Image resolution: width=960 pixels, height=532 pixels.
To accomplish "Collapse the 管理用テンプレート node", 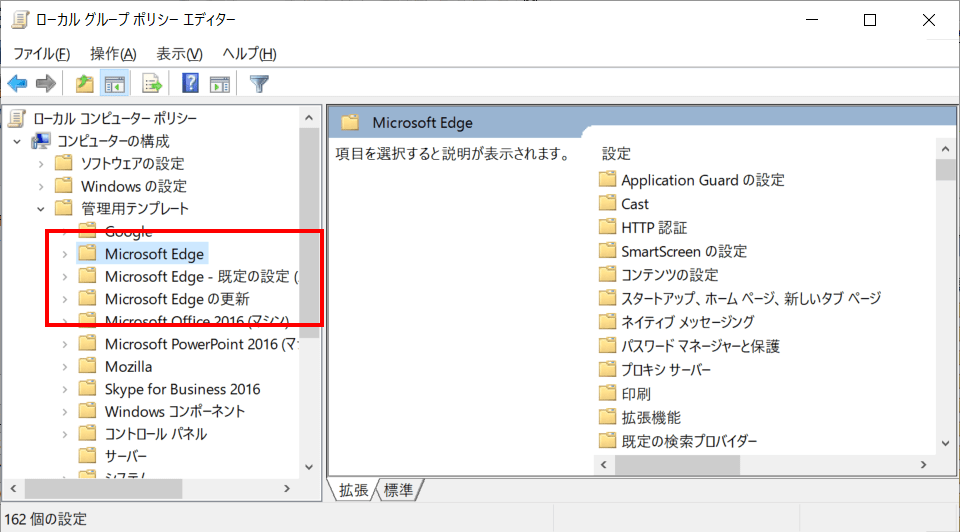I will point(41,209).
